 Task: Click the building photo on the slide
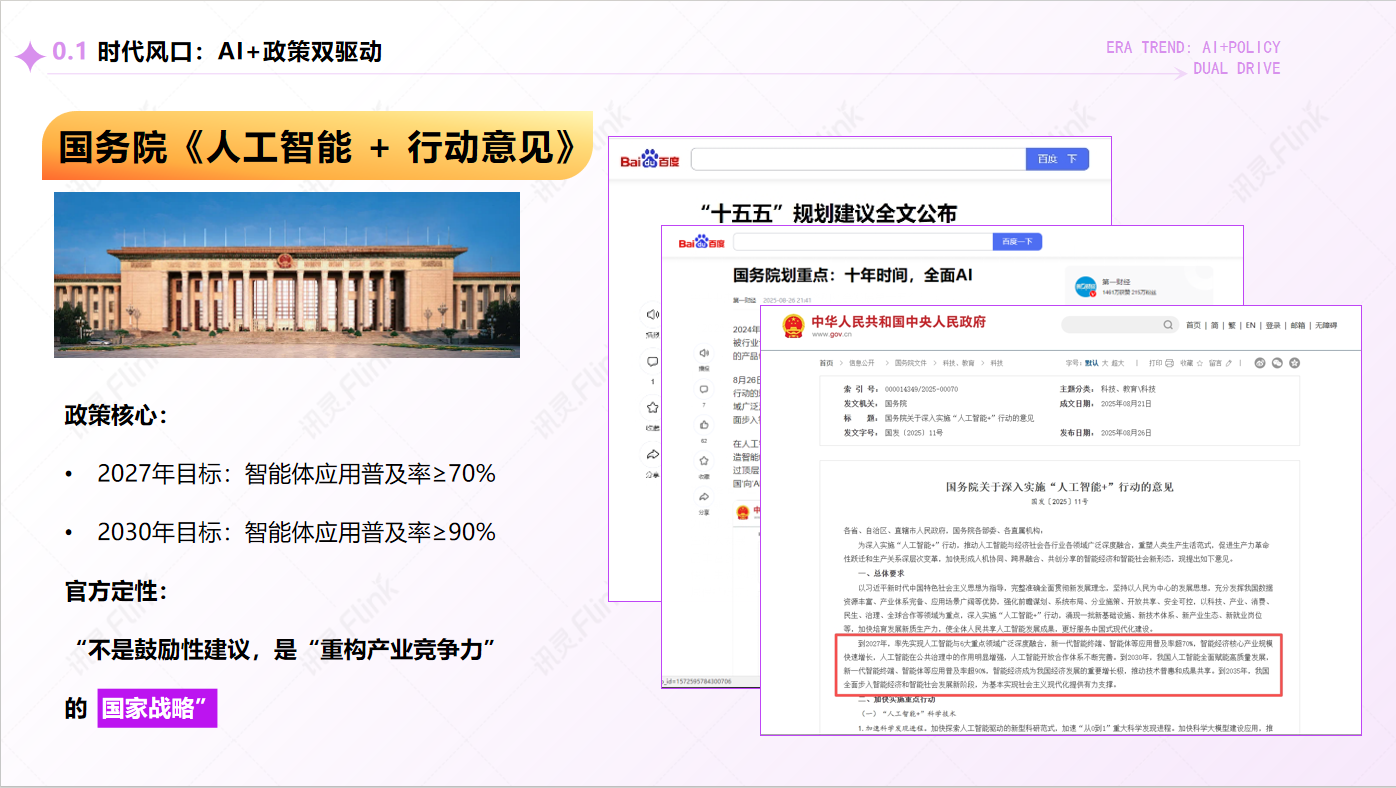coord(287,275)
